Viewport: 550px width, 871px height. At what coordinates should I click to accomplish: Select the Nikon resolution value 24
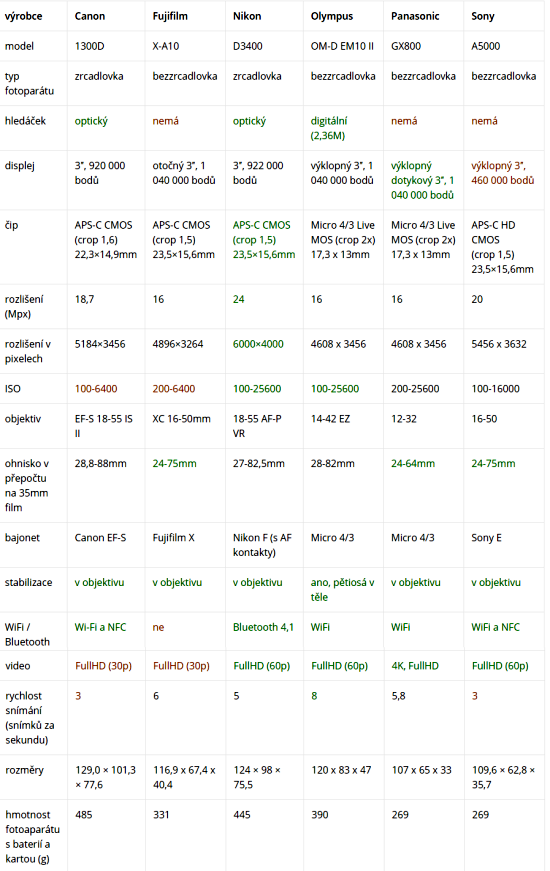click(238, 299)
